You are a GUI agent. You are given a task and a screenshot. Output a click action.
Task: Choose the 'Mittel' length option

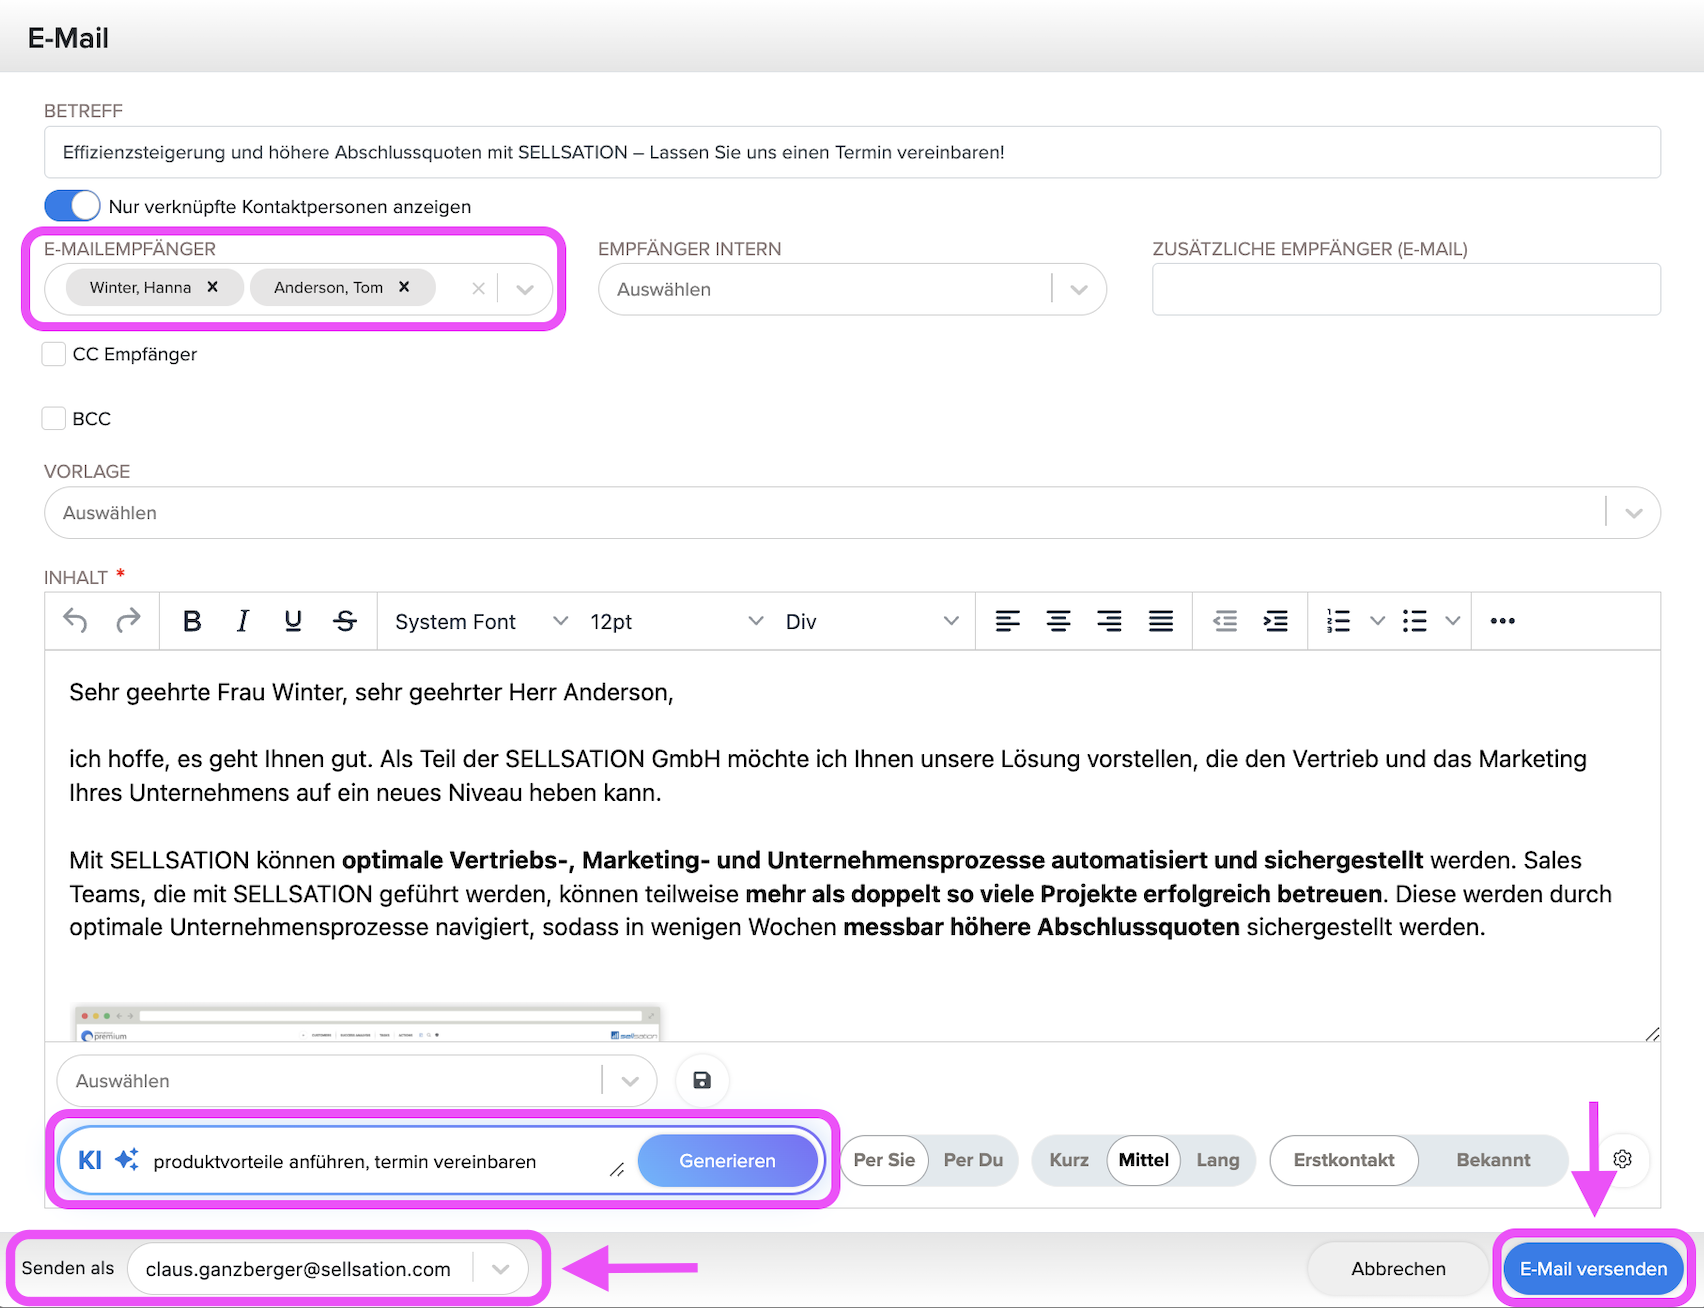[x=1143, y=1160]
